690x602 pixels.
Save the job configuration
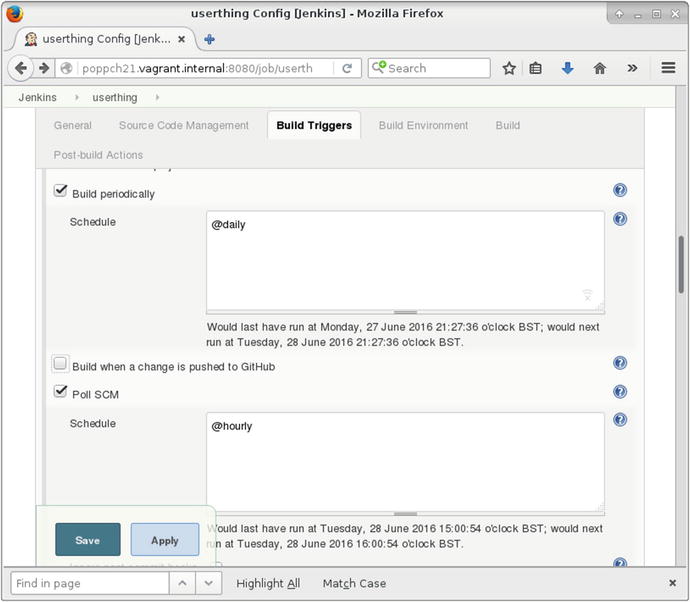88,540
